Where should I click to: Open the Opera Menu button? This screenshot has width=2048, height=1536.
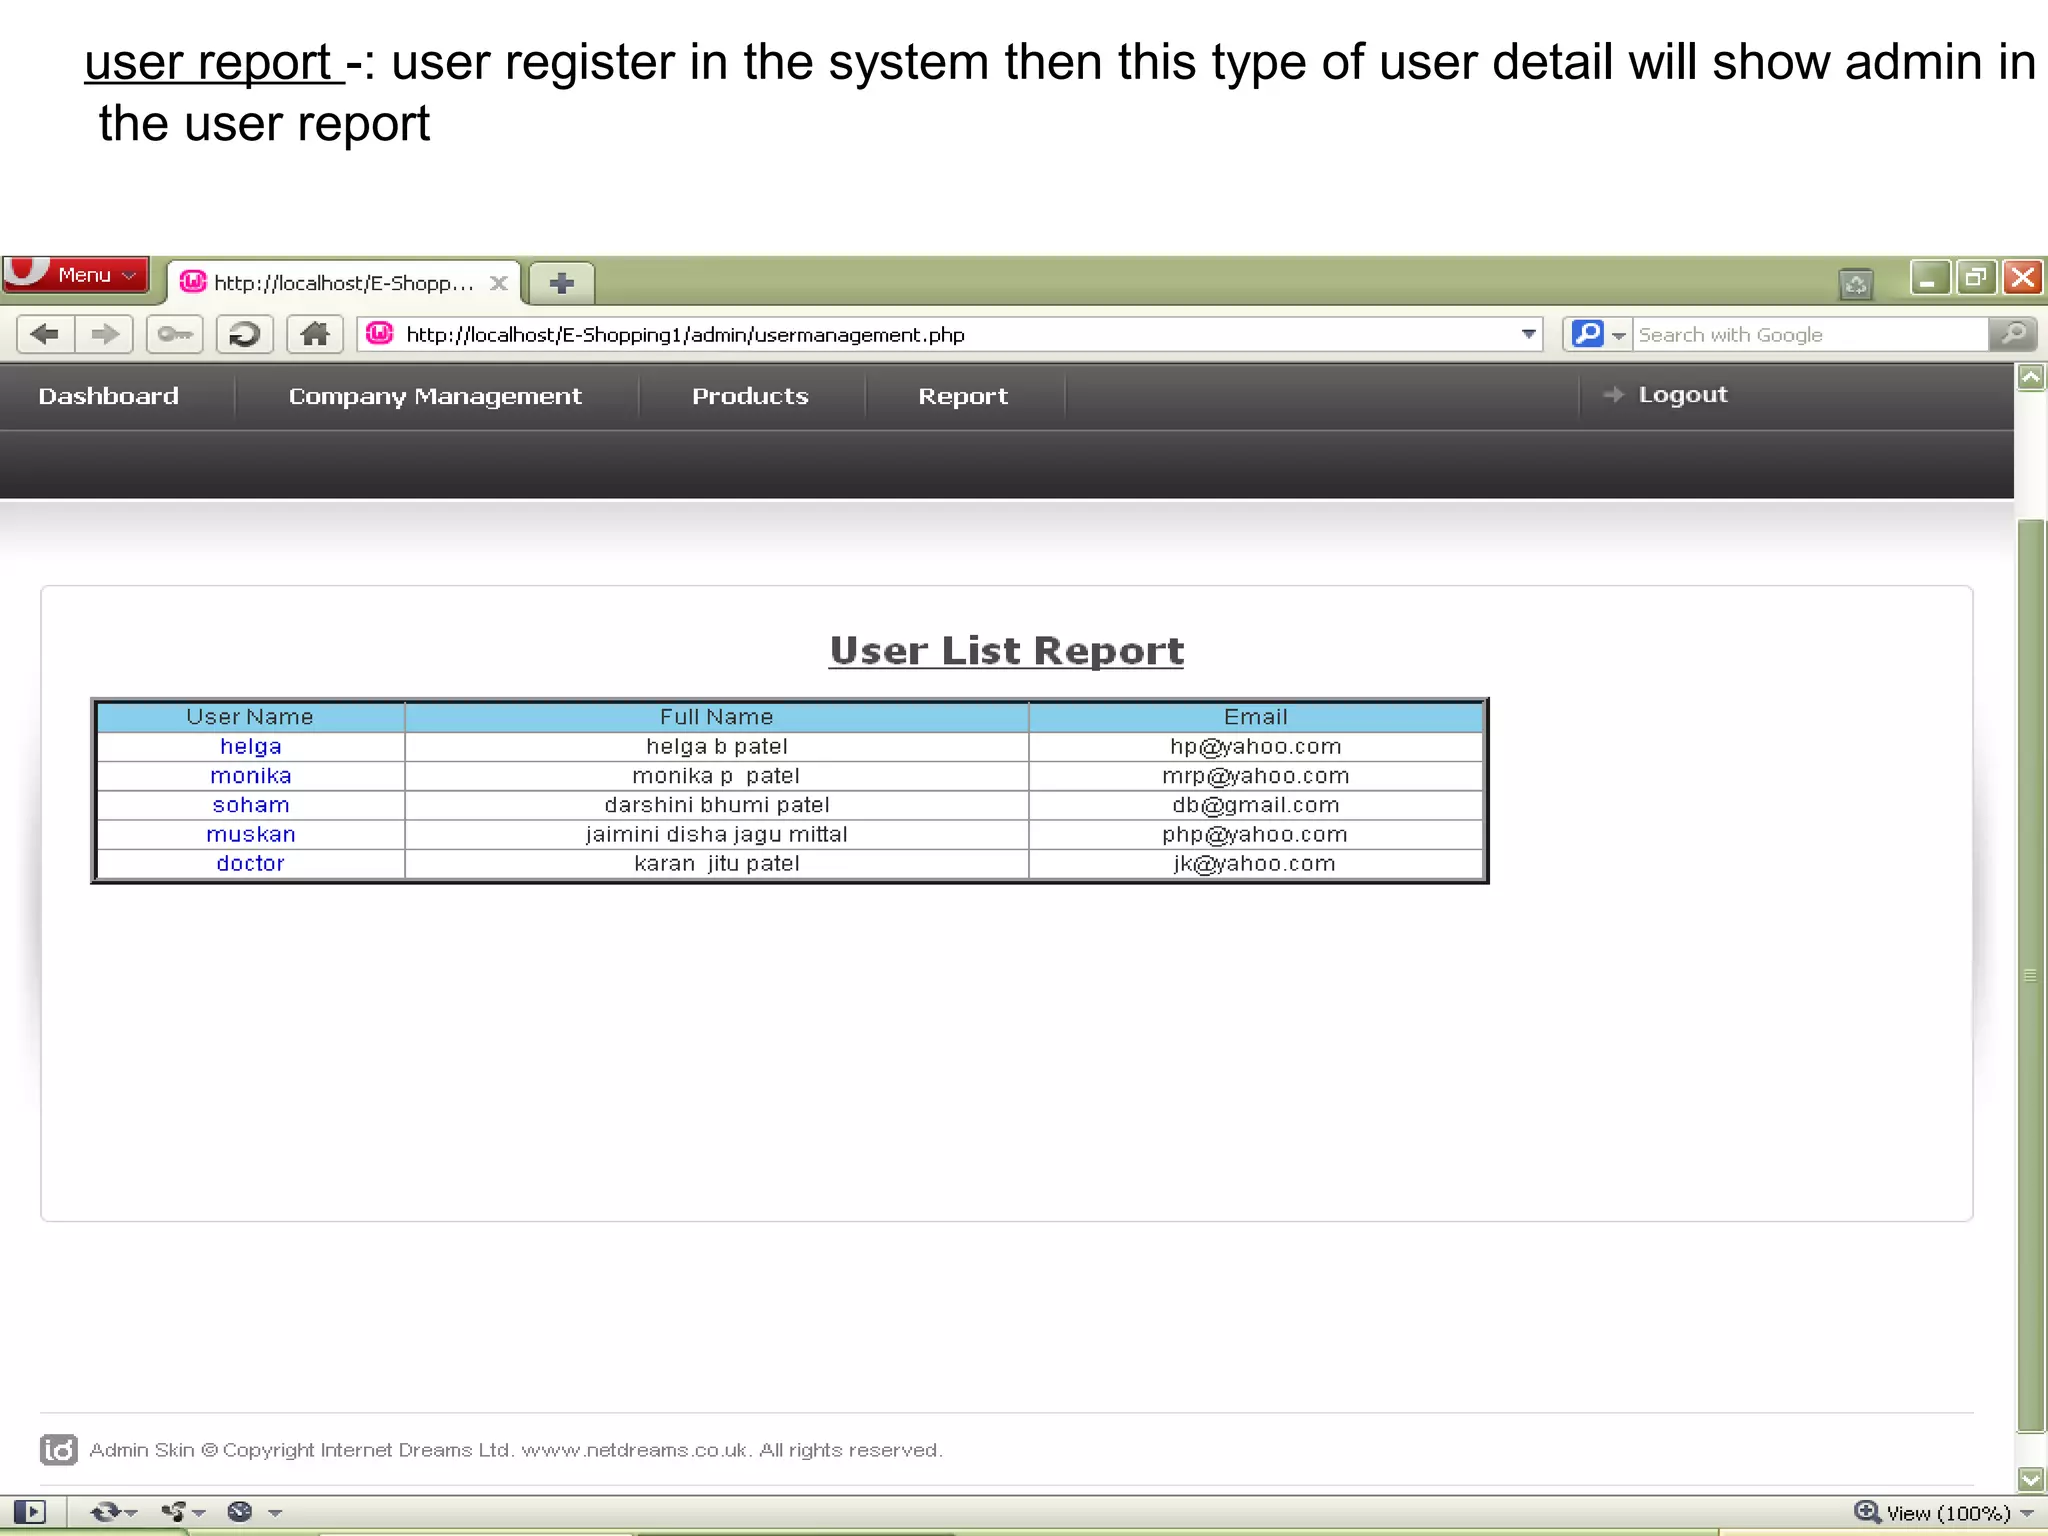[76, 275]
